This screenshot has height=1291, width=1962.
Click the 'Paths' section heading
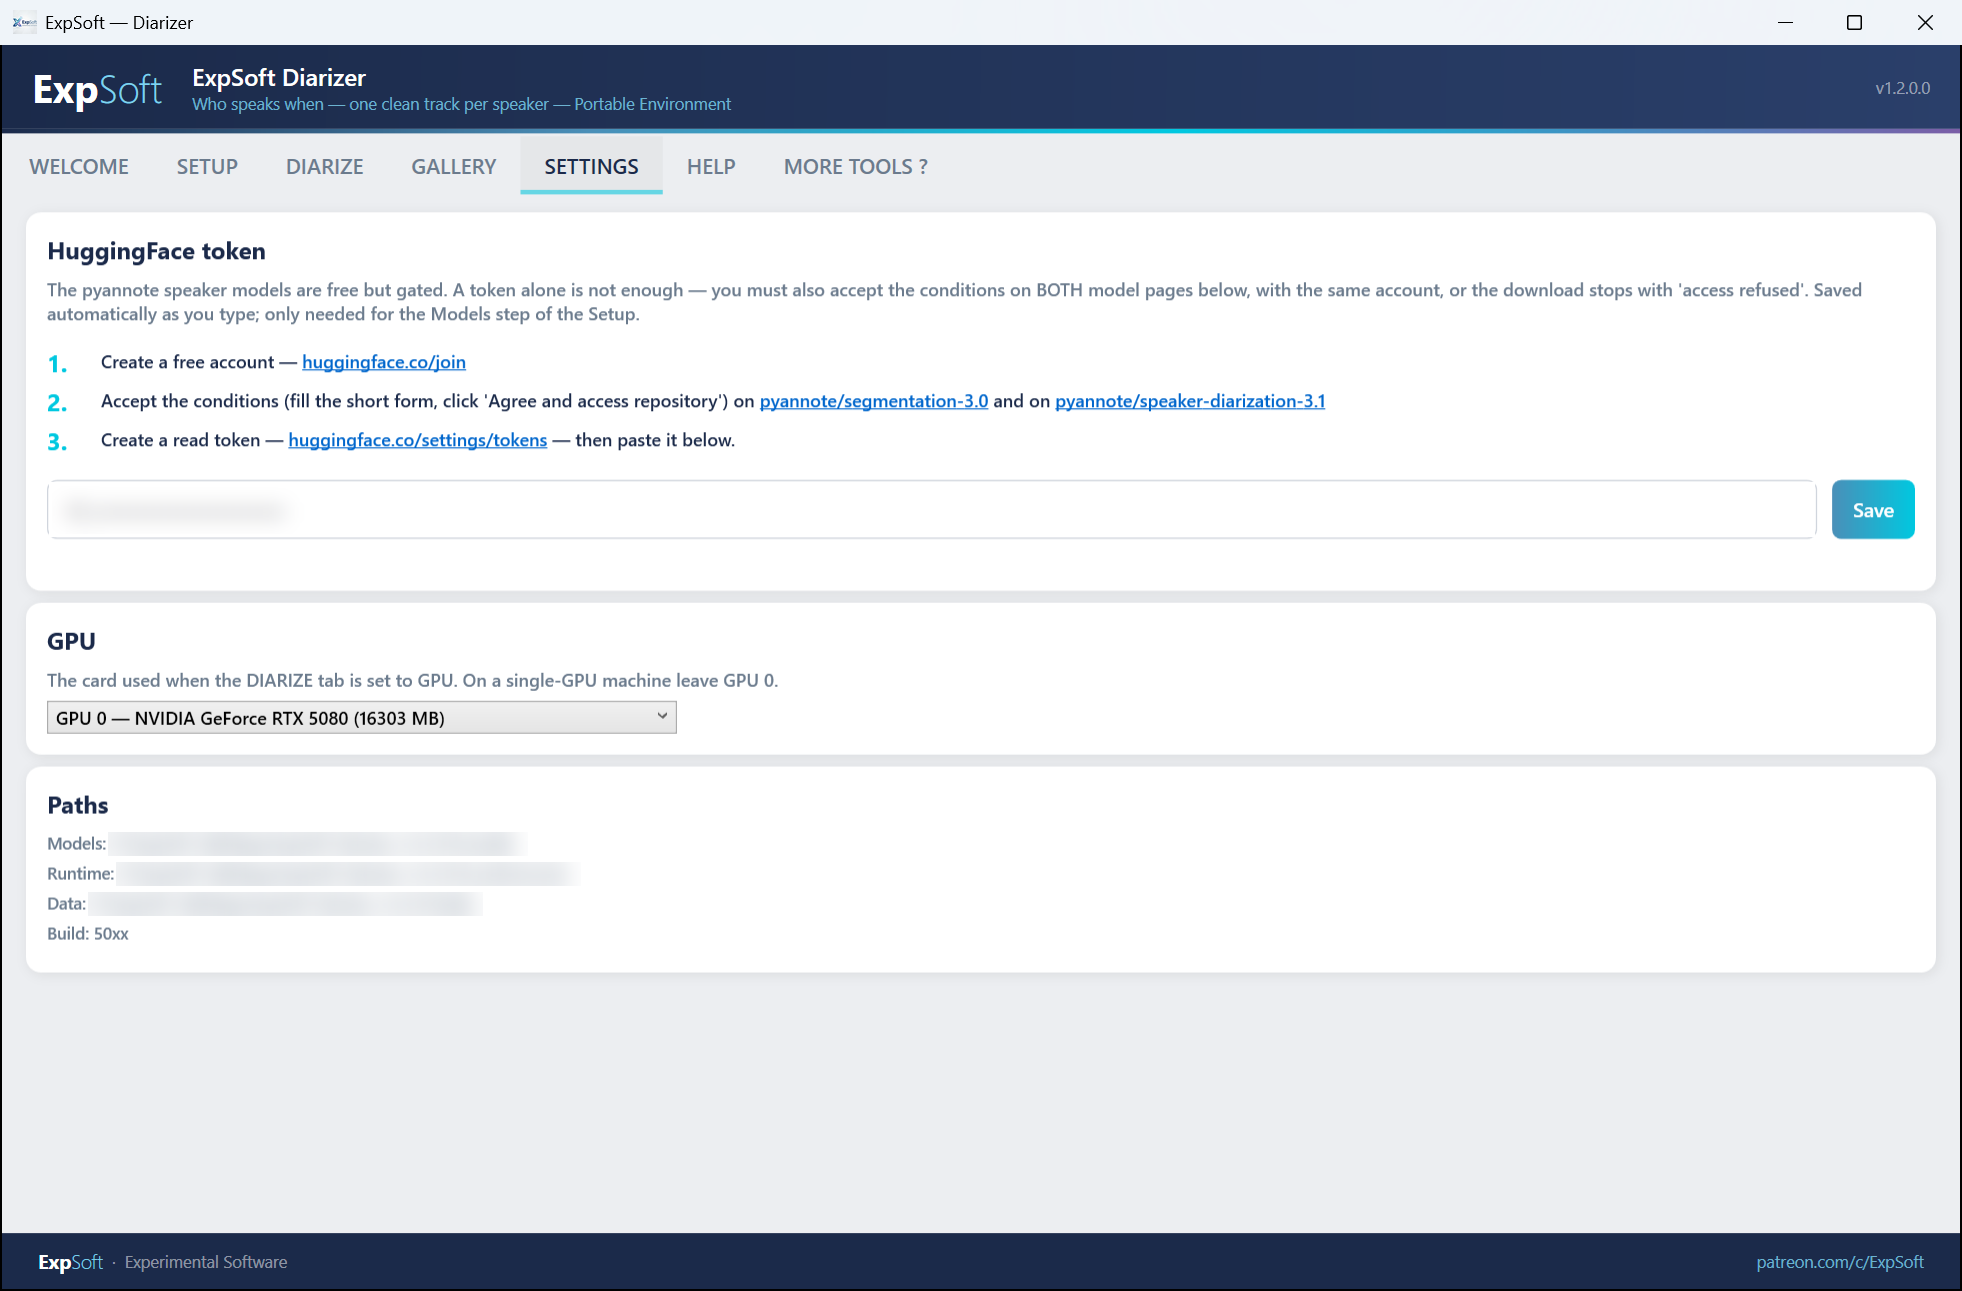78,805
